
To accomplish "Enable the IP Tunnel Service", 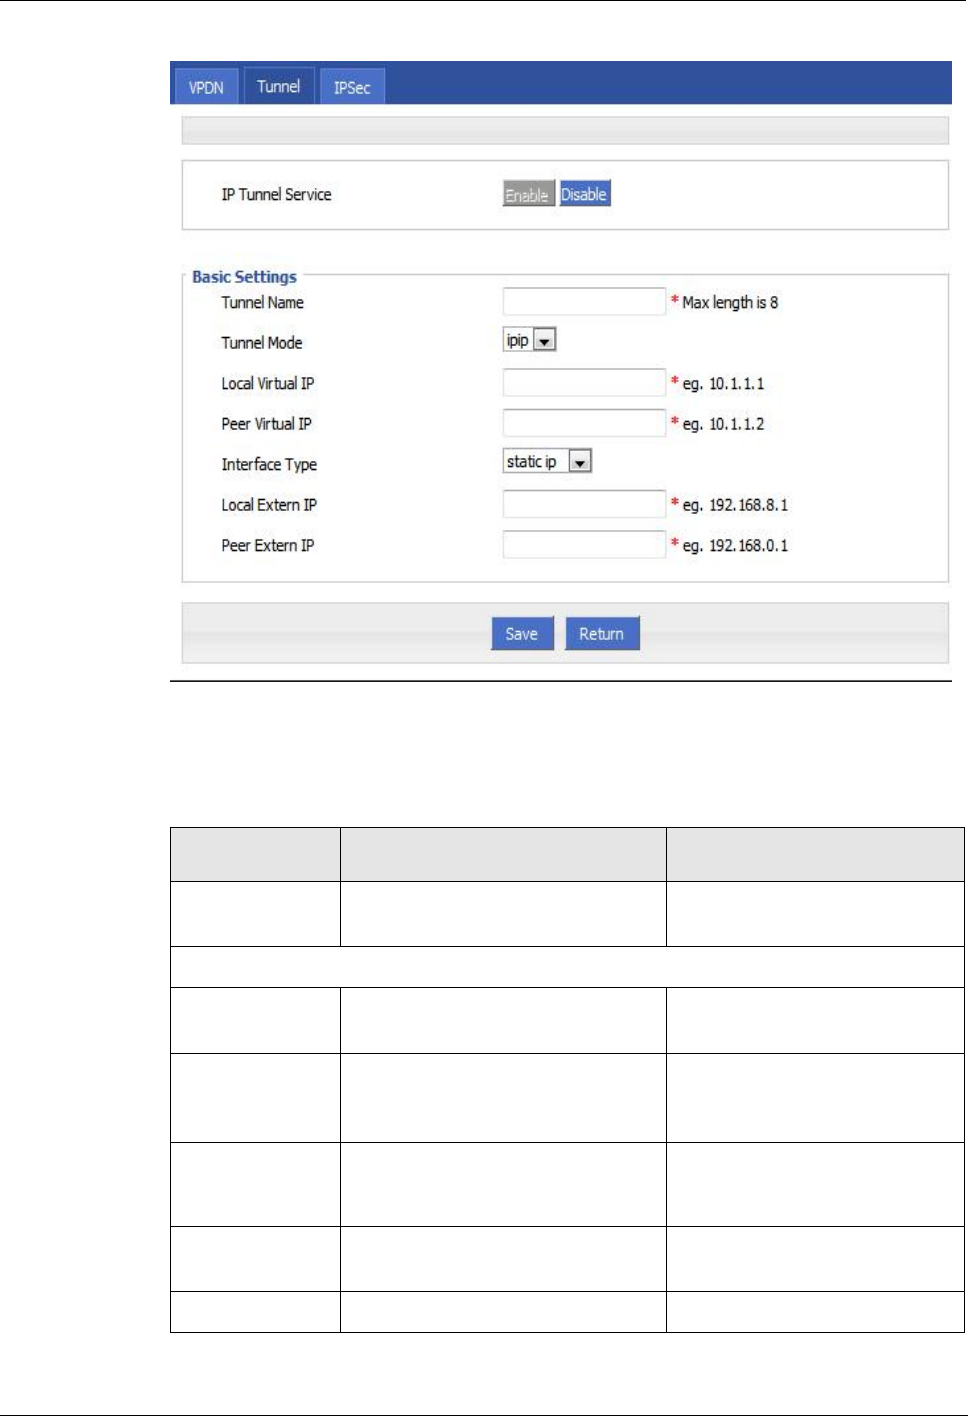I will [528, 194].
